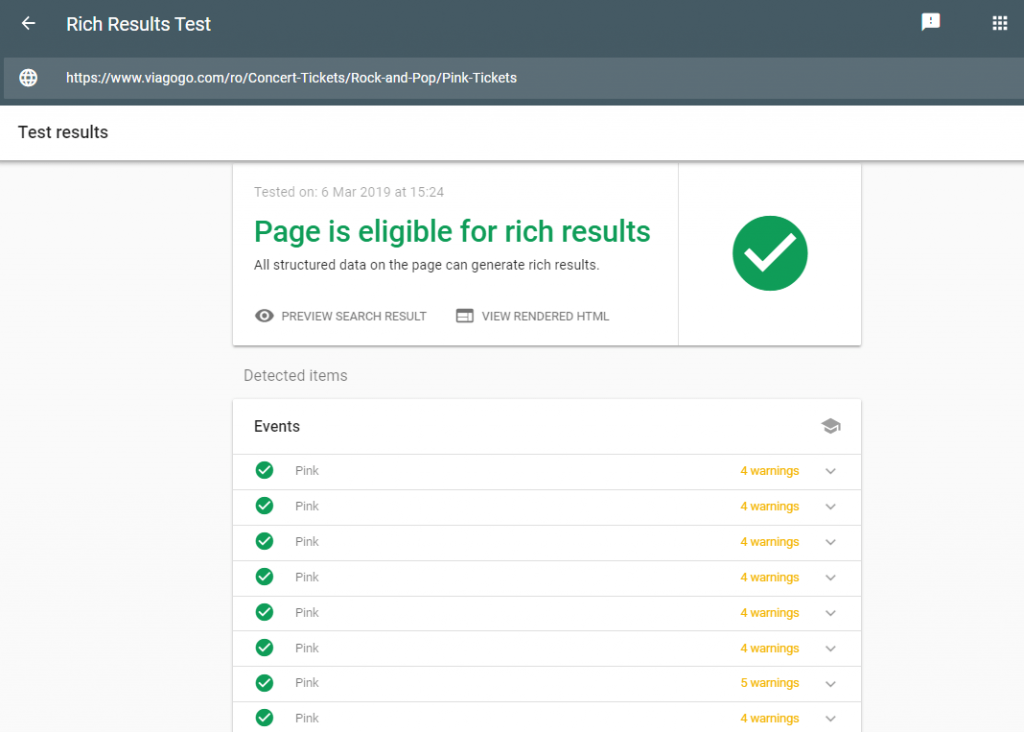
Task: Open the Google apps grid
Action: coord(999,22)
